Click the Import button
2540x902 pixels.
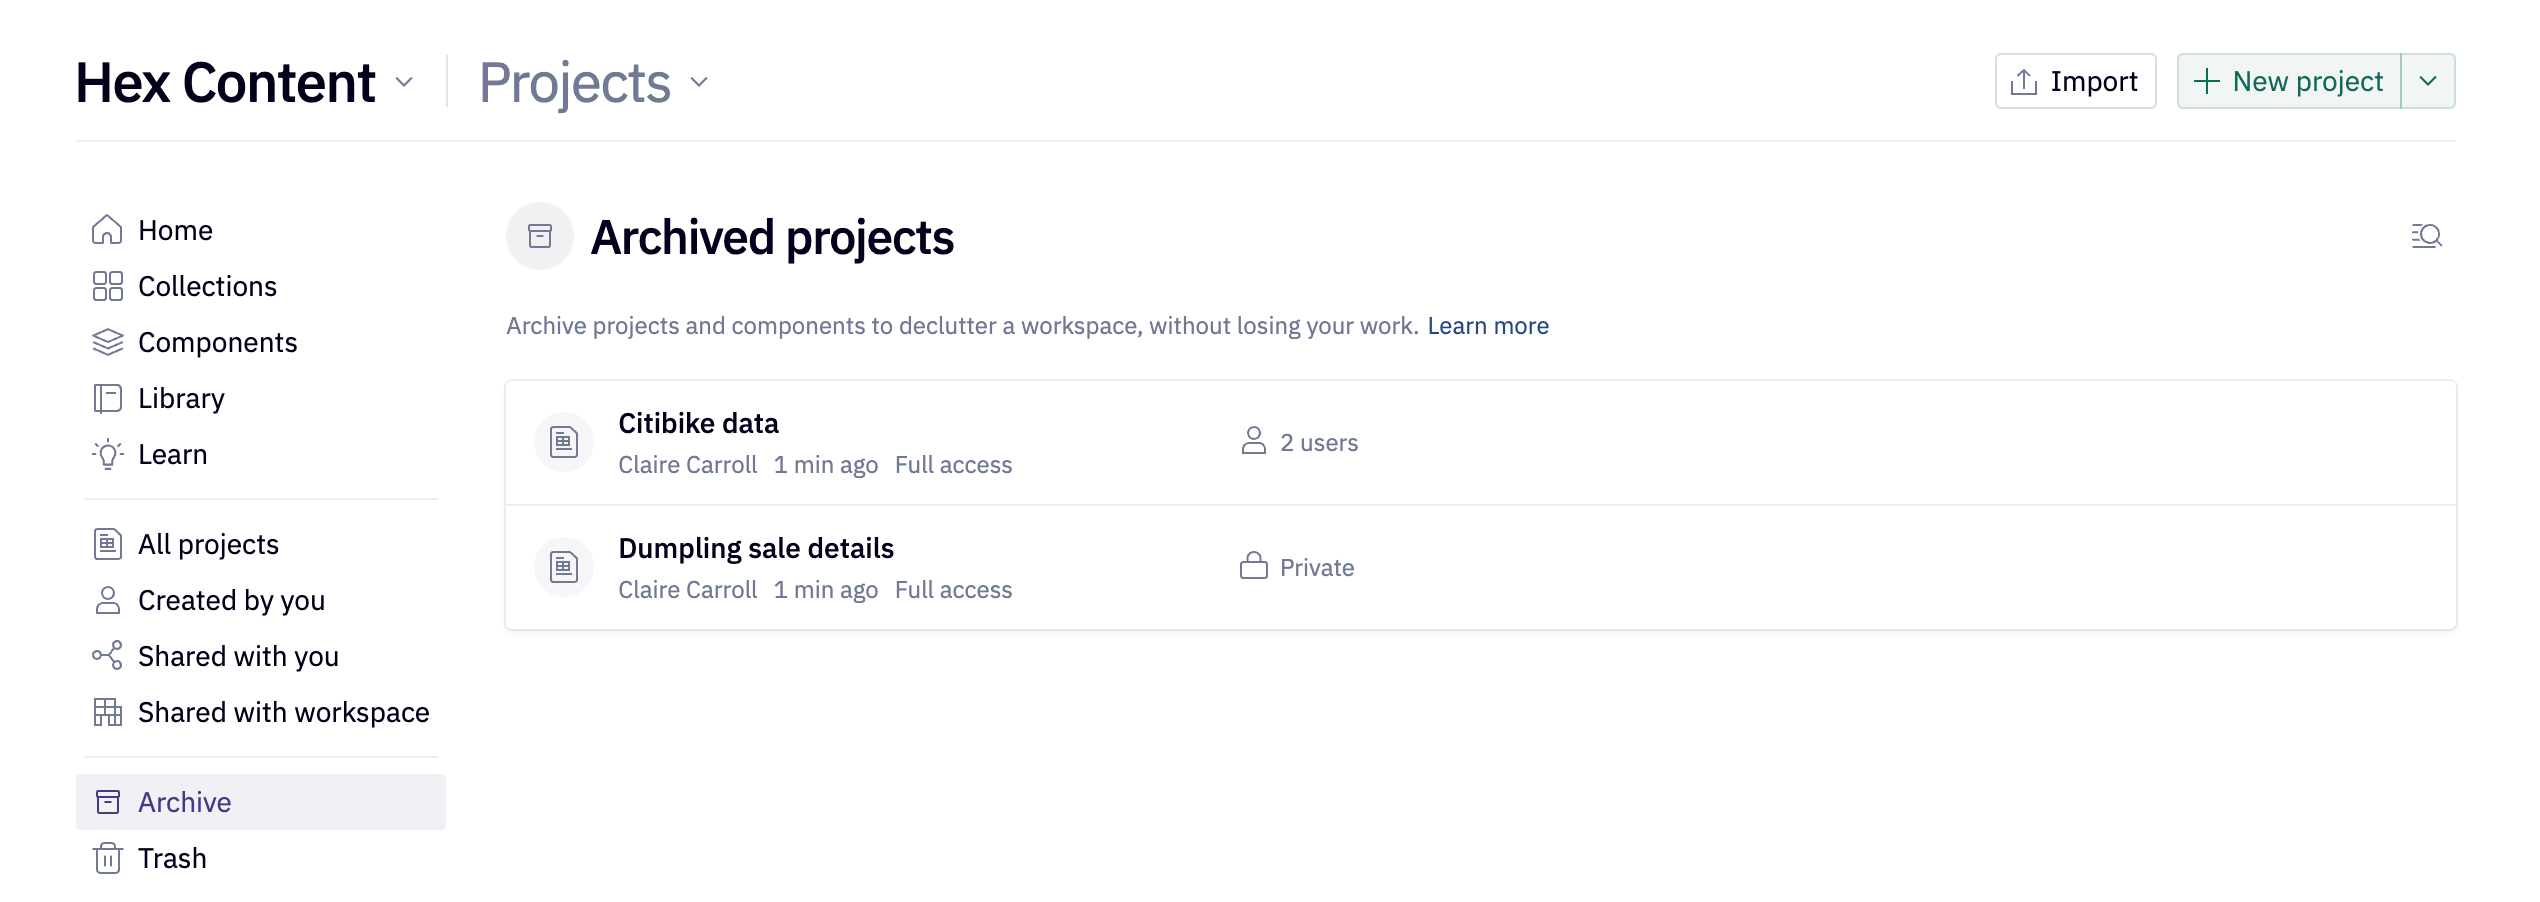click(x=2074, y=81)
